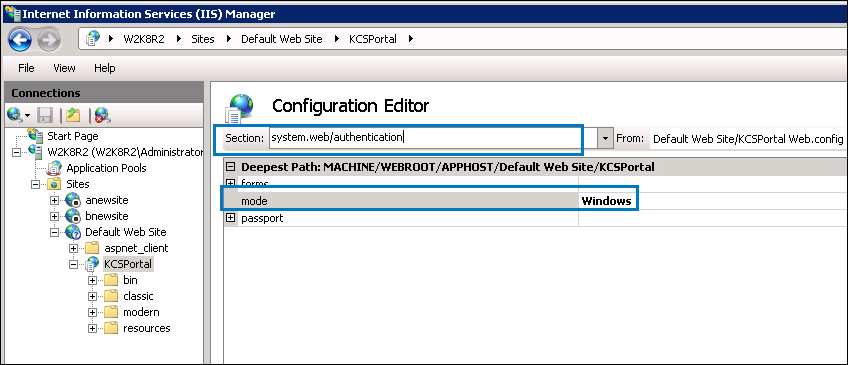Click the W2K8R2 breadcrumb segment
Screen dimensions: 848x365
(x=144, y=39)
